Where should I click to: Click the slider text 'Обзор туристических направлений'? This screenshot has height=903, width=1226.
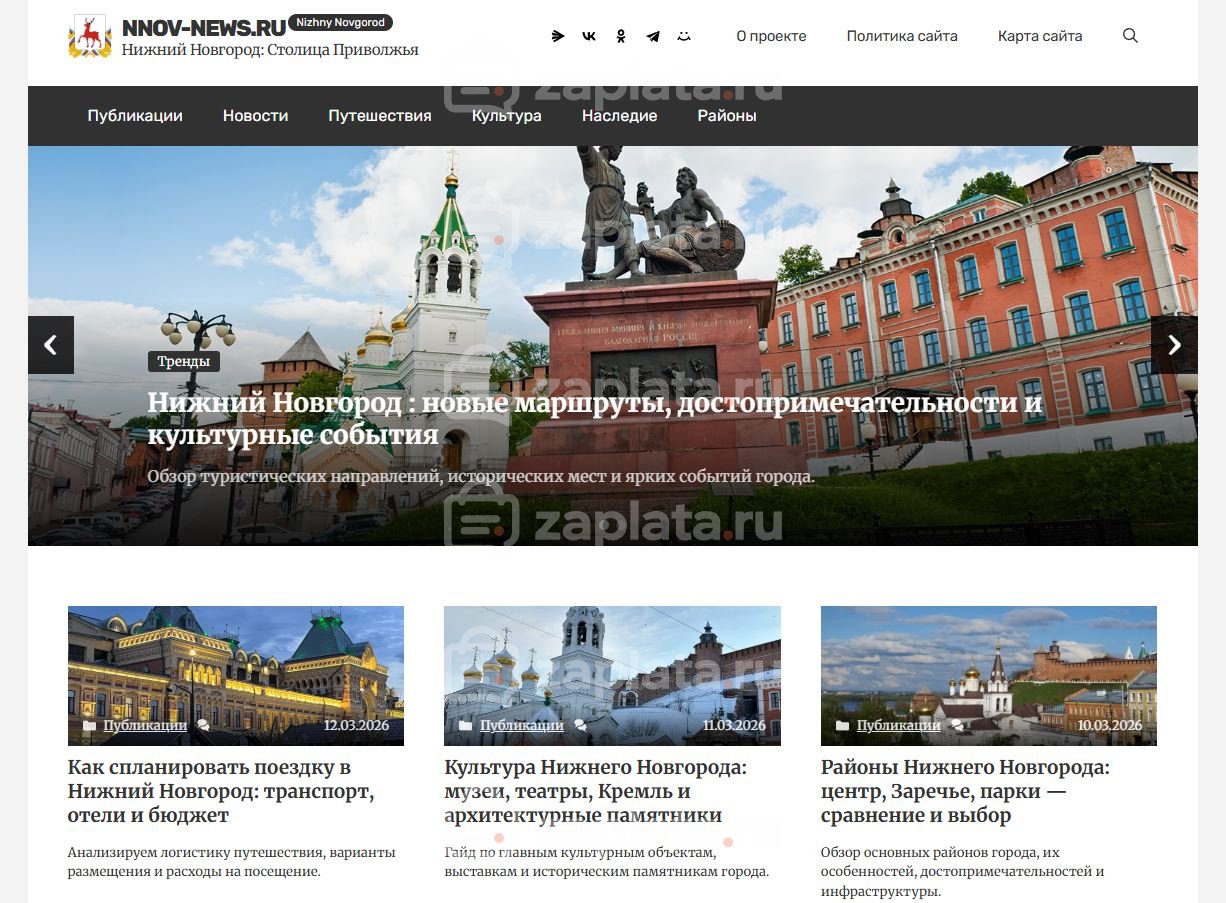pos(481,477)
